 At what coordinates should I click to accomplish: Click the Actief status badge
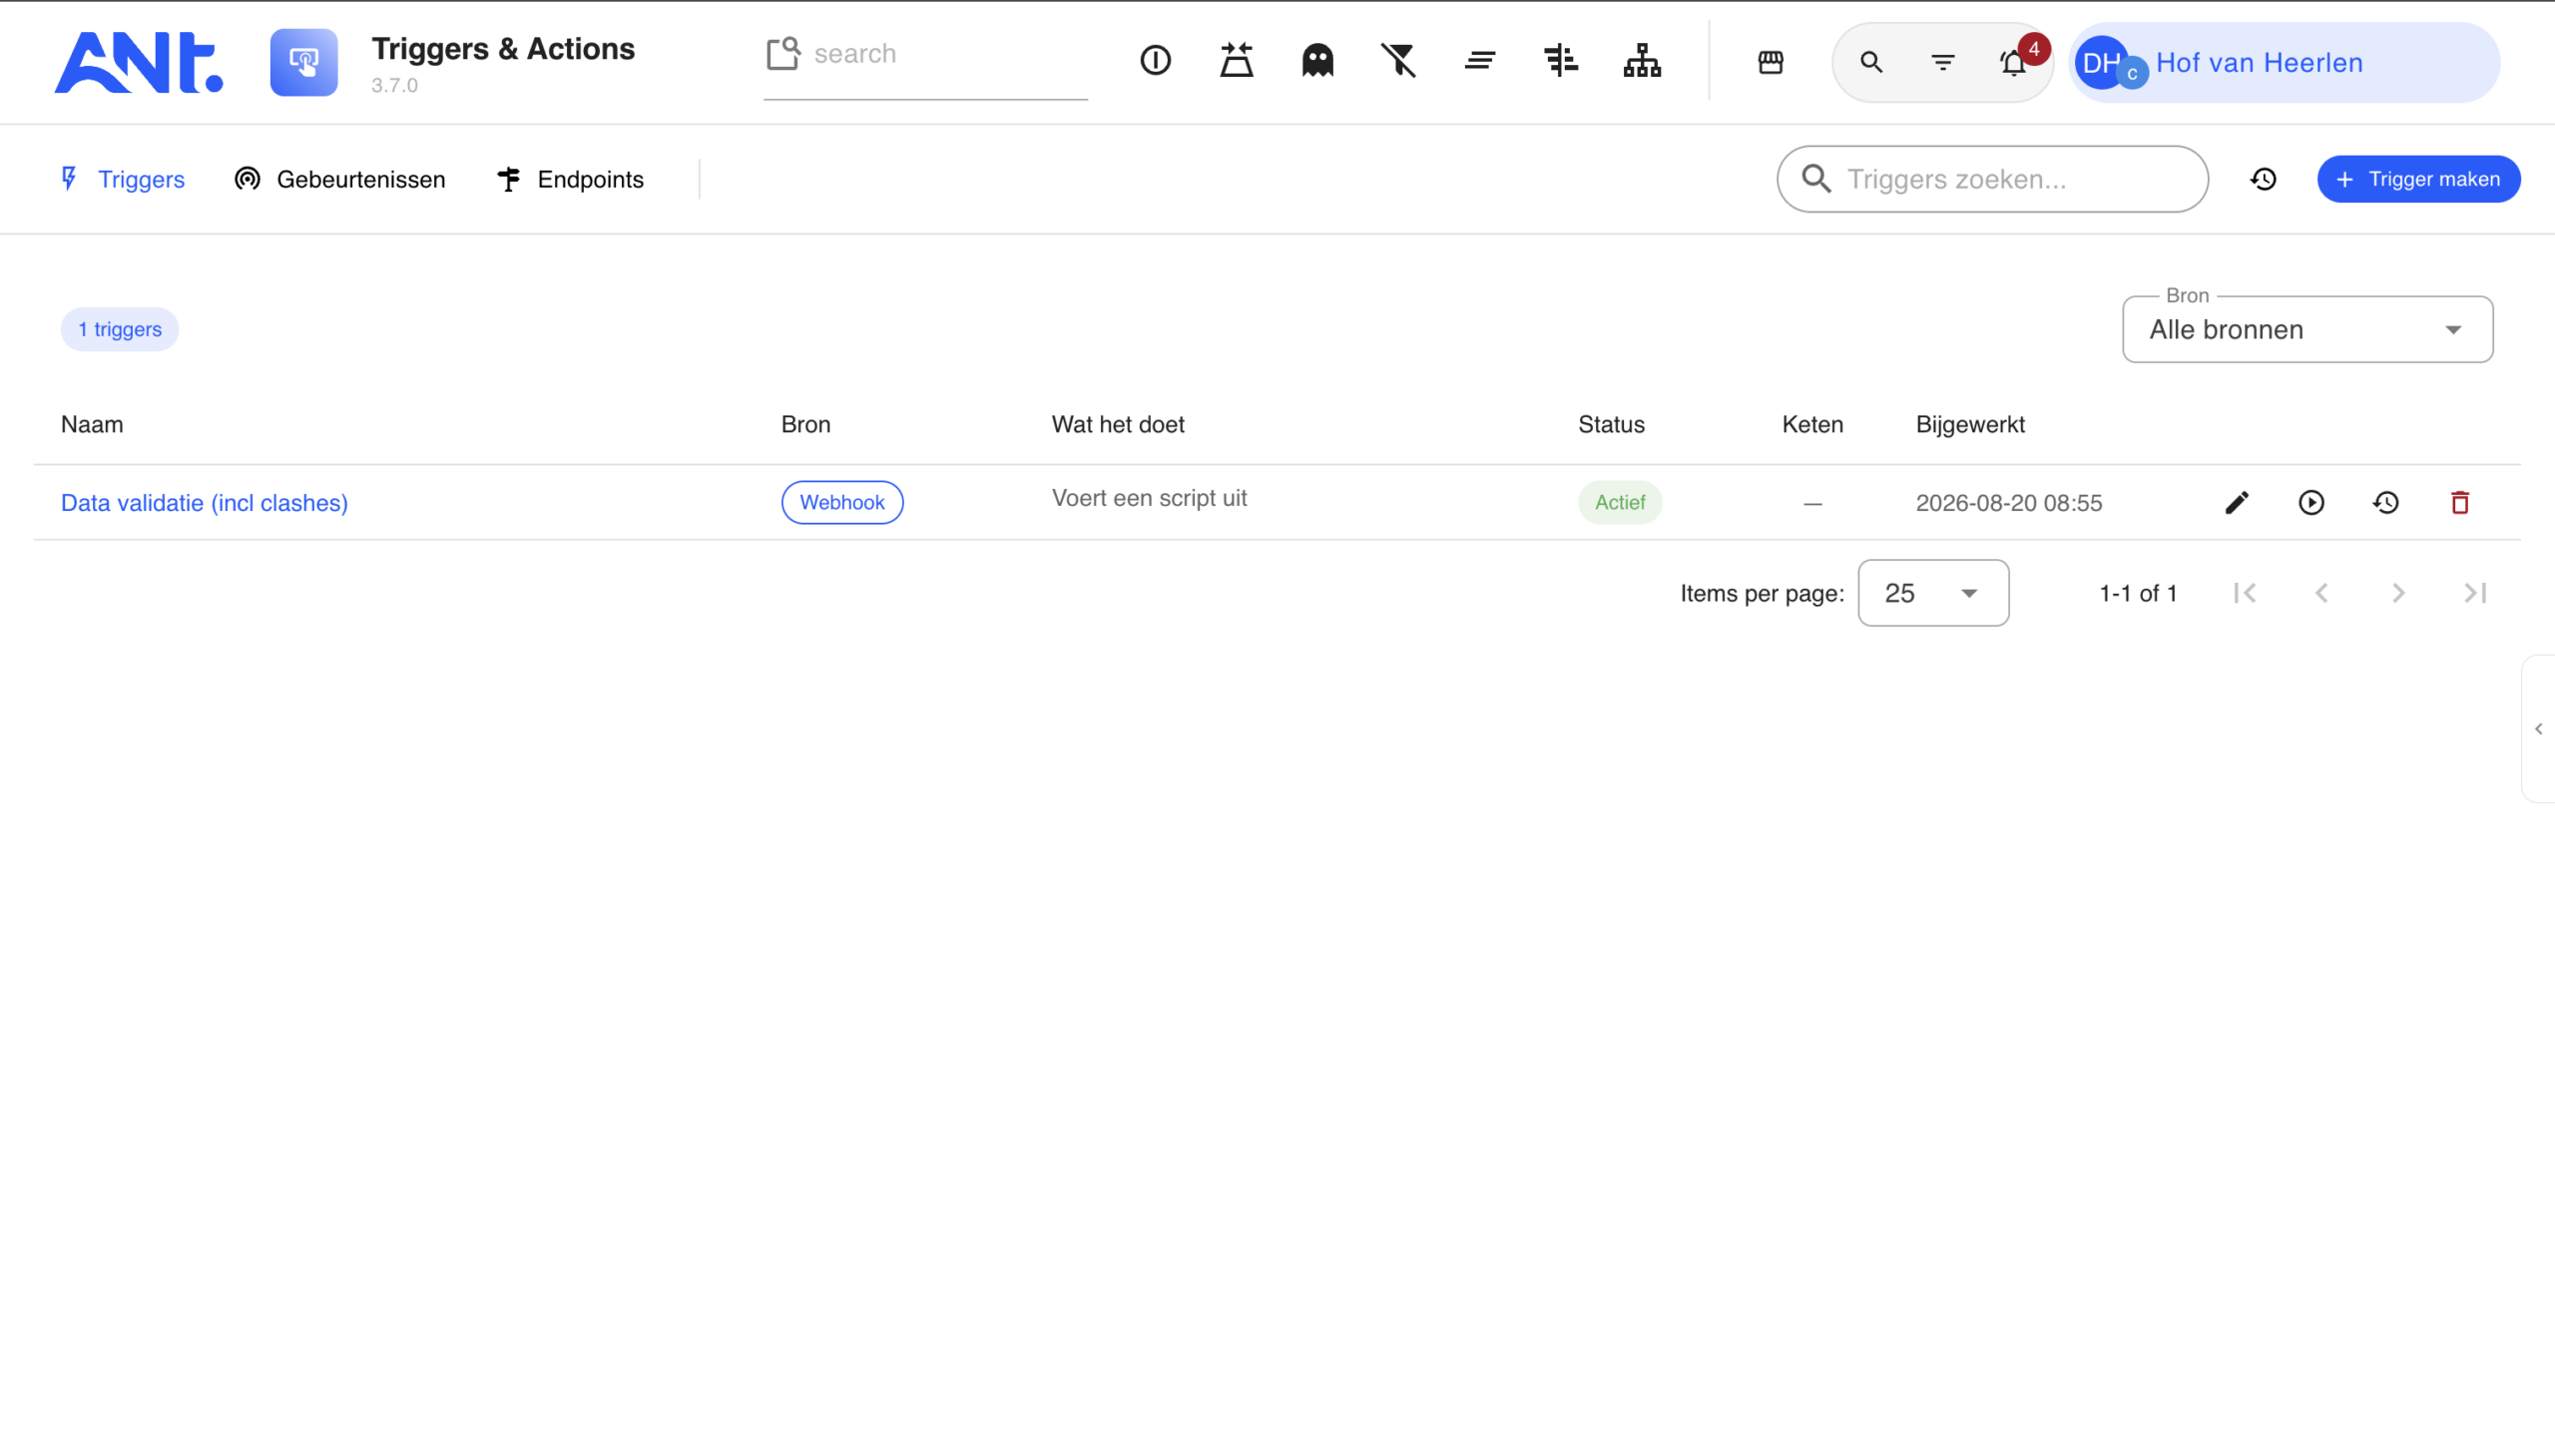1619,503
